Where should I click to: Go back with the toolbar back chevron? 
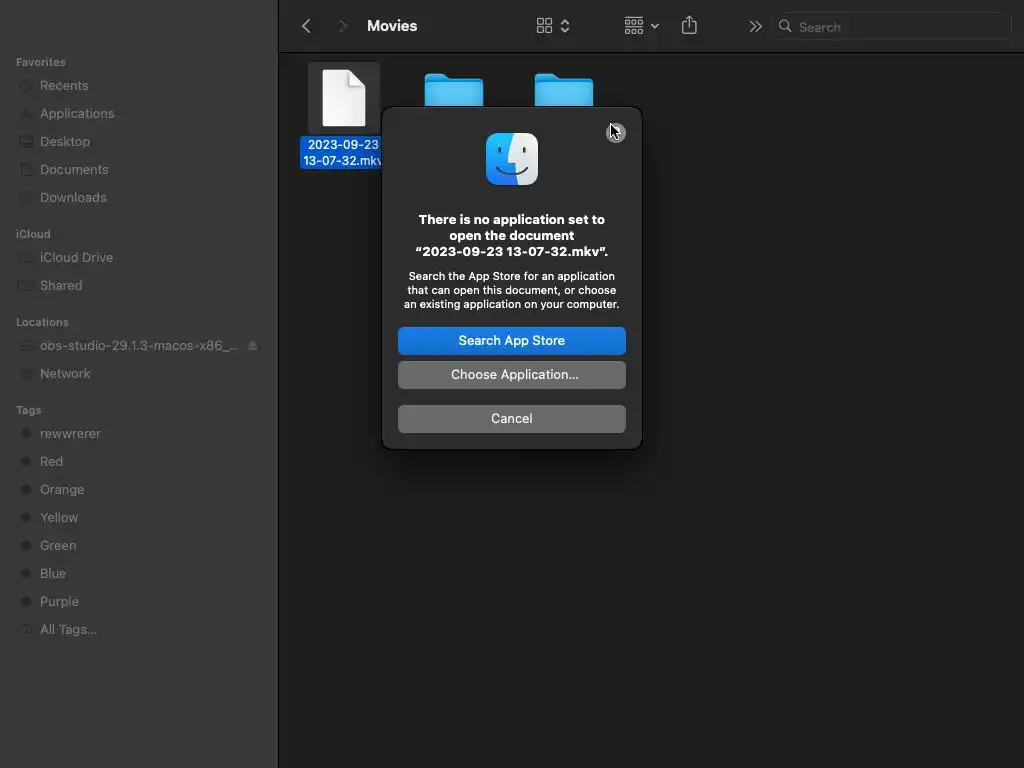306,26
